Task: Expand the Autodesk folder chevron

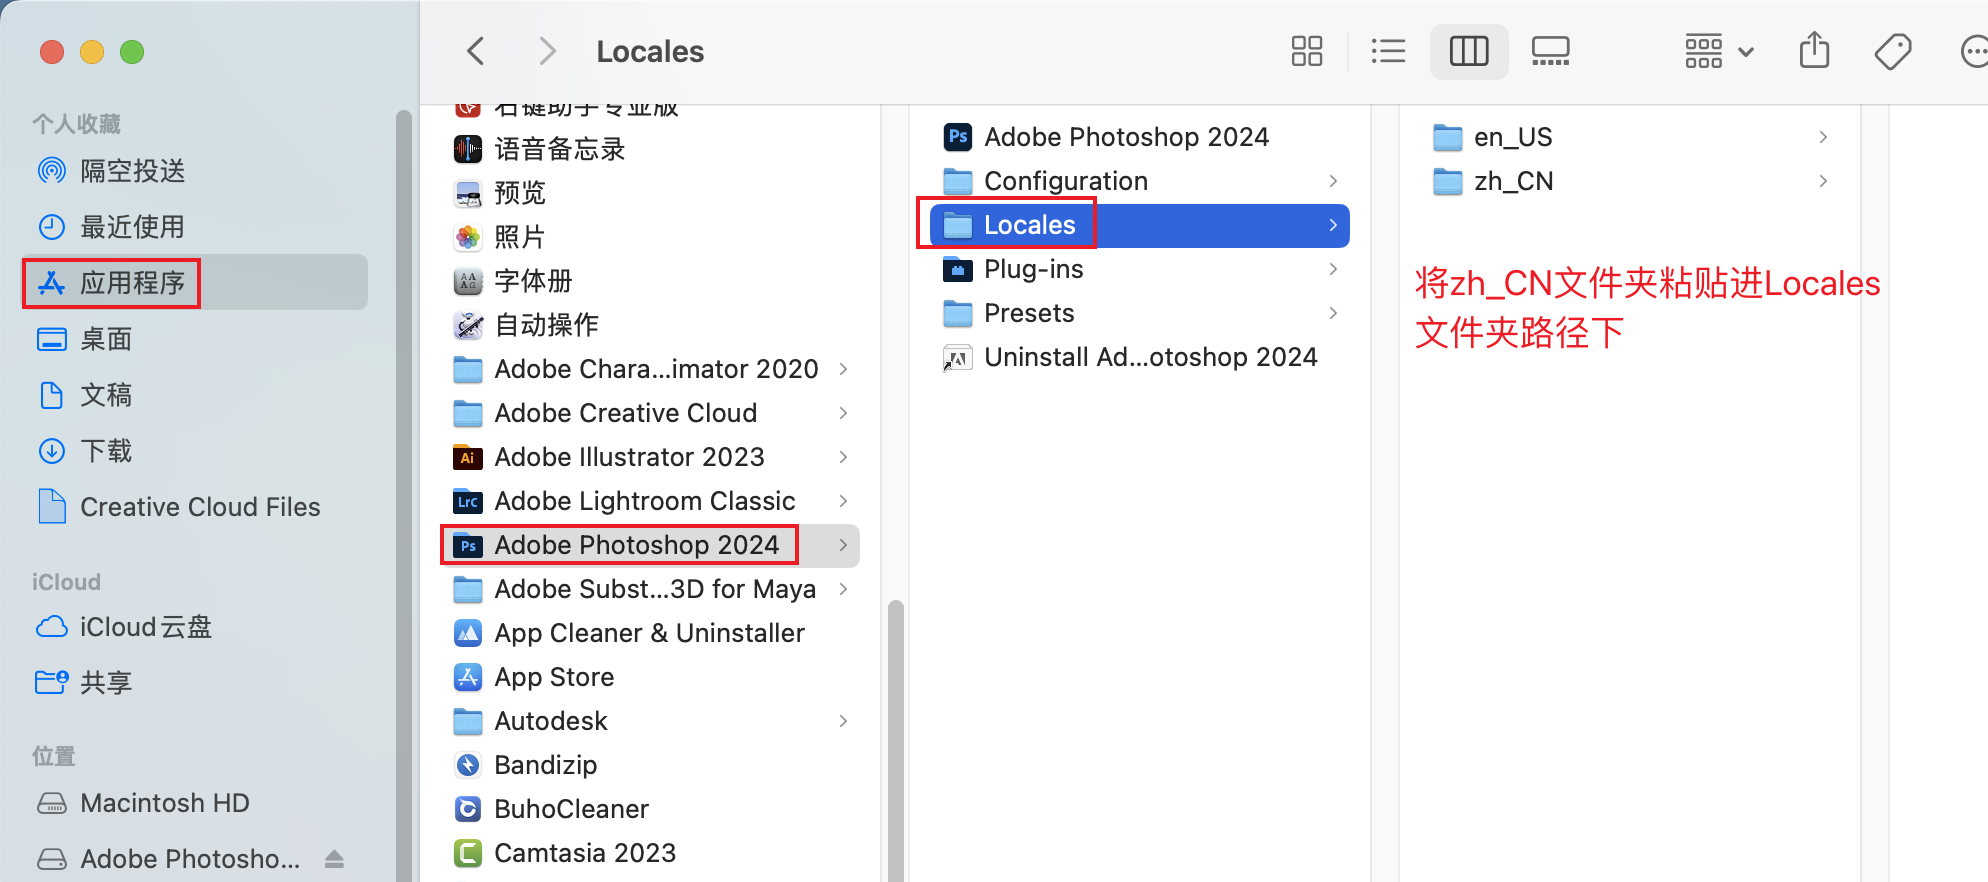Action: (x=843, y=721)
